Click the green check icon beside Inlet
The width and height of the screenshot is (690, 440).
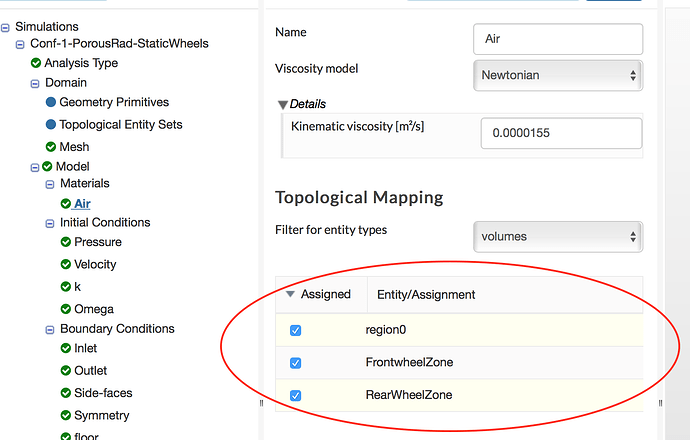65,348
